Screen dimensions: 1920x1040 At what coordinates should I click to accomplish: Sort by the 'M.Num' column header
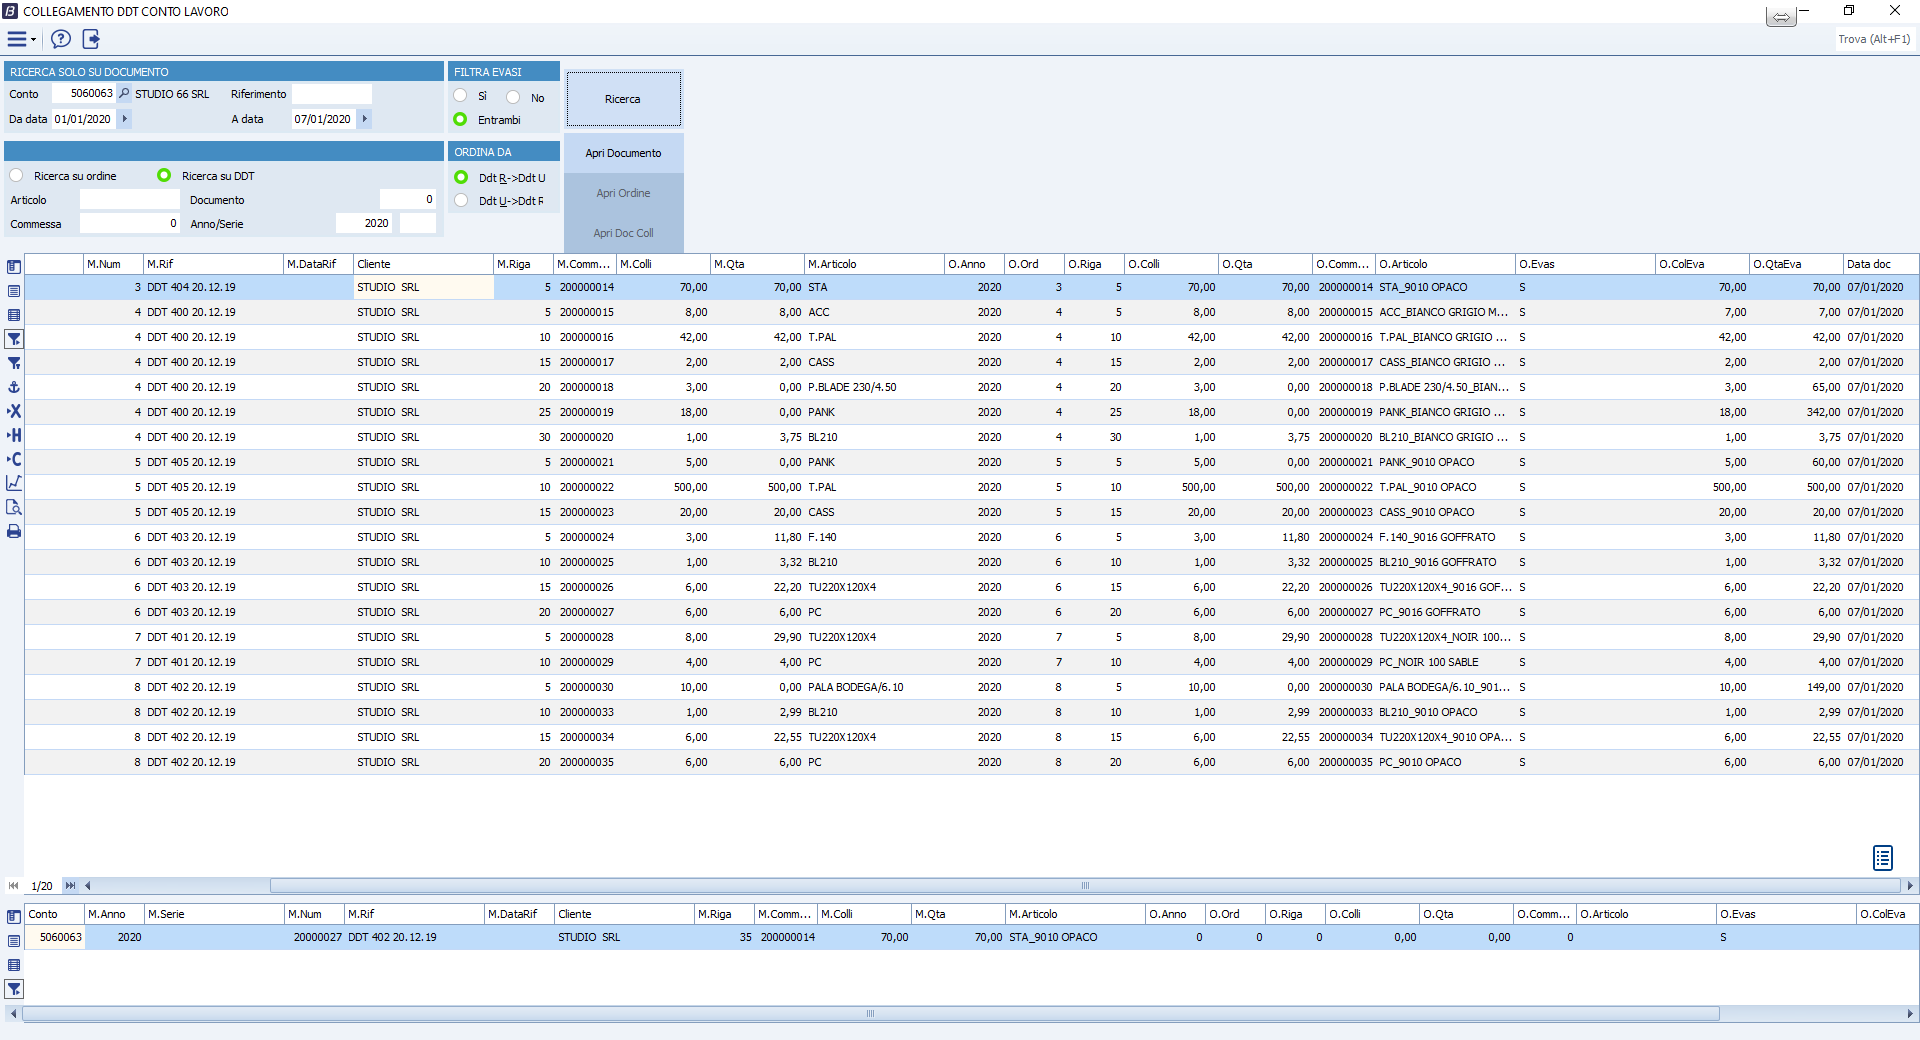(x=113, y=264)
